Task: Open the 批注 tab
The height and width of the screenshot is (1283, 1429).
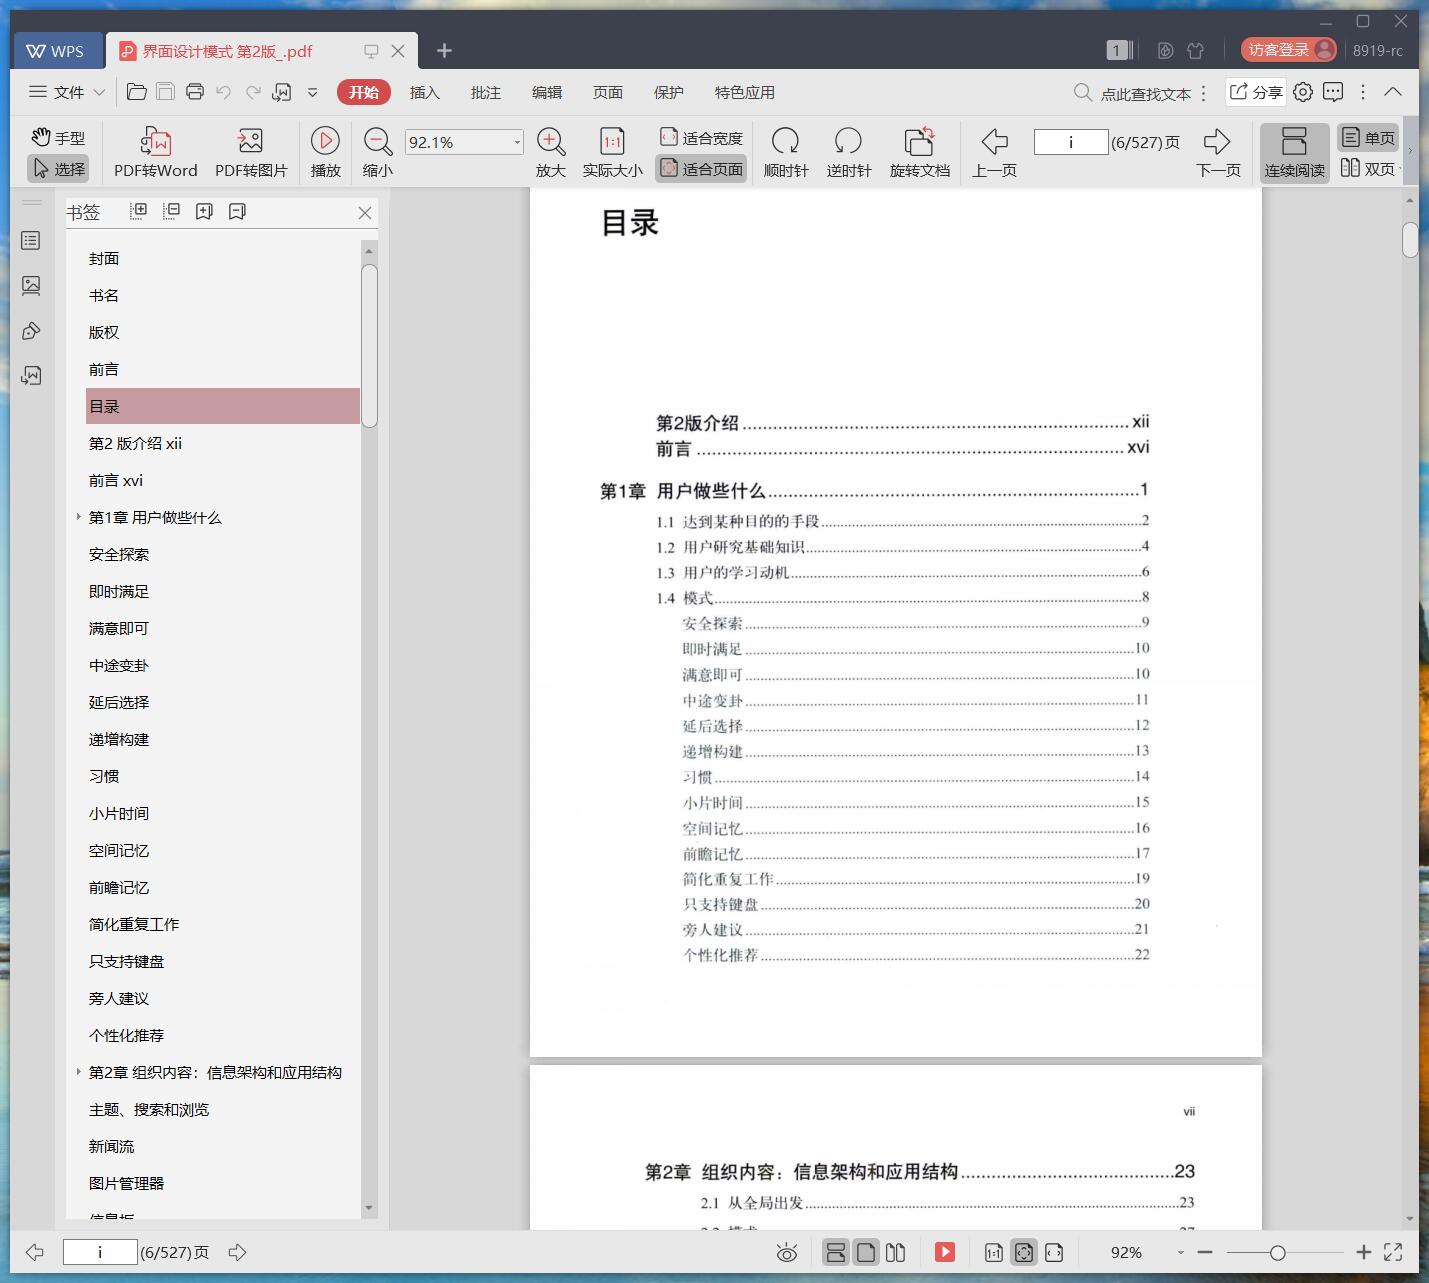Action: tap(485, 92)
